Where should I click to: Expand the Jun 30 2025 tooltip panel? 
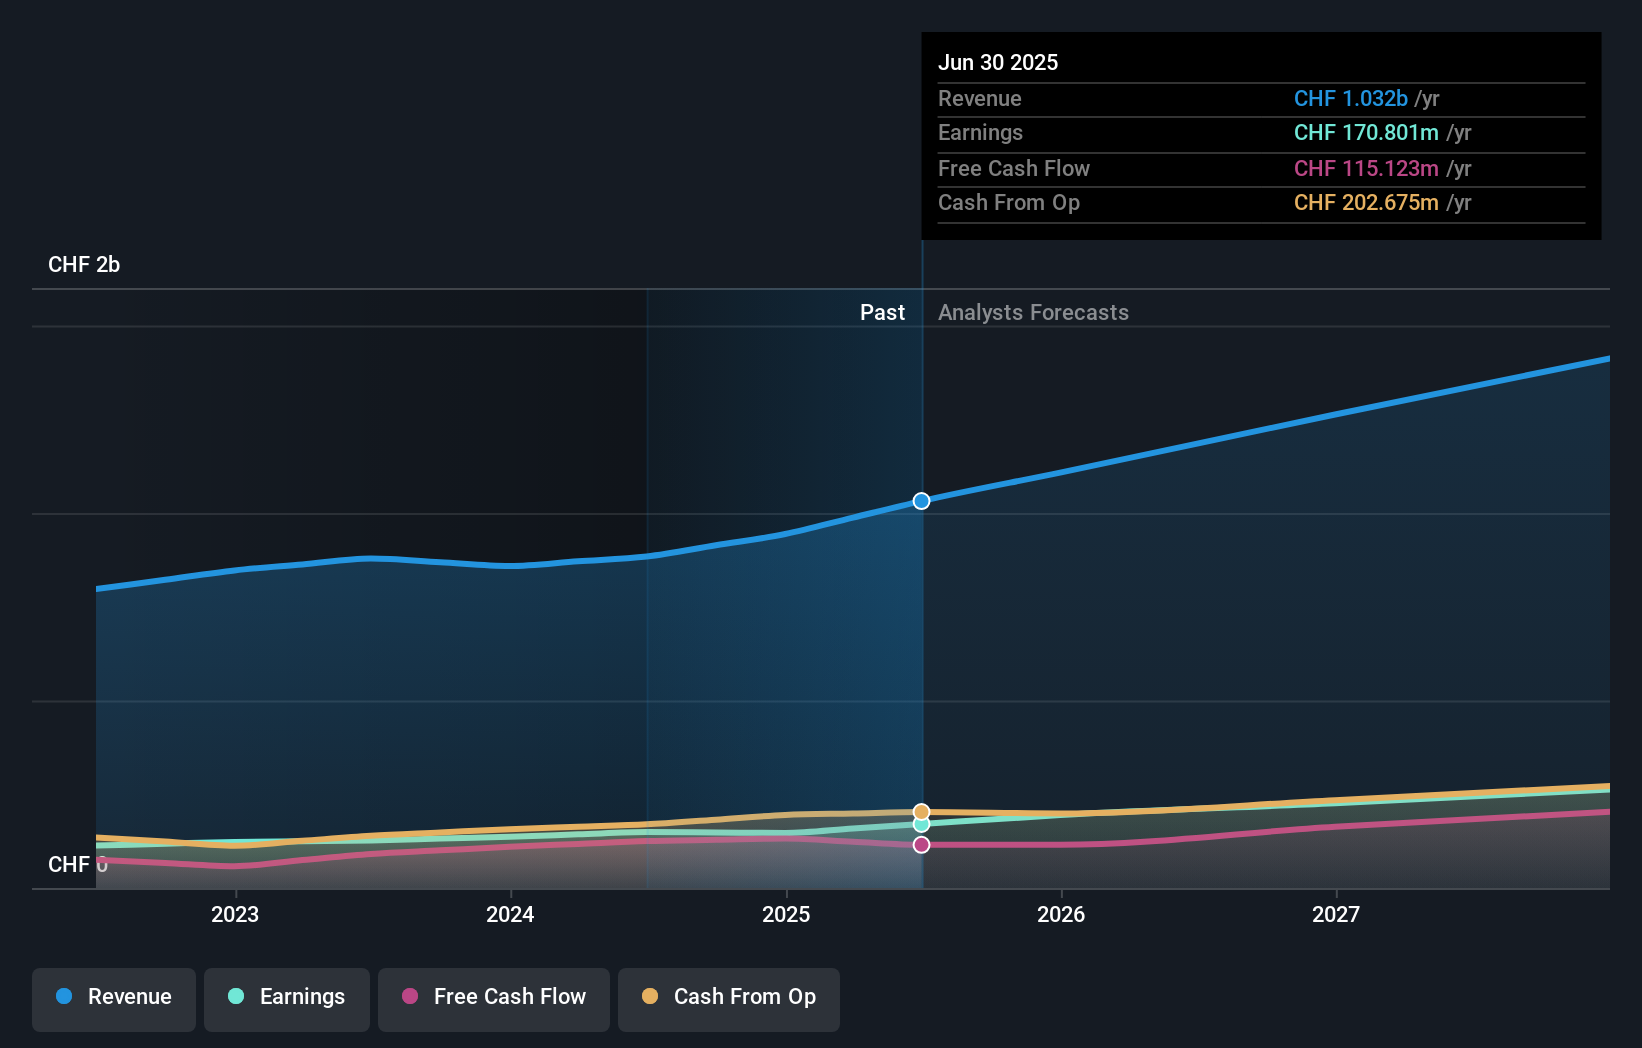click(1260, 136)
